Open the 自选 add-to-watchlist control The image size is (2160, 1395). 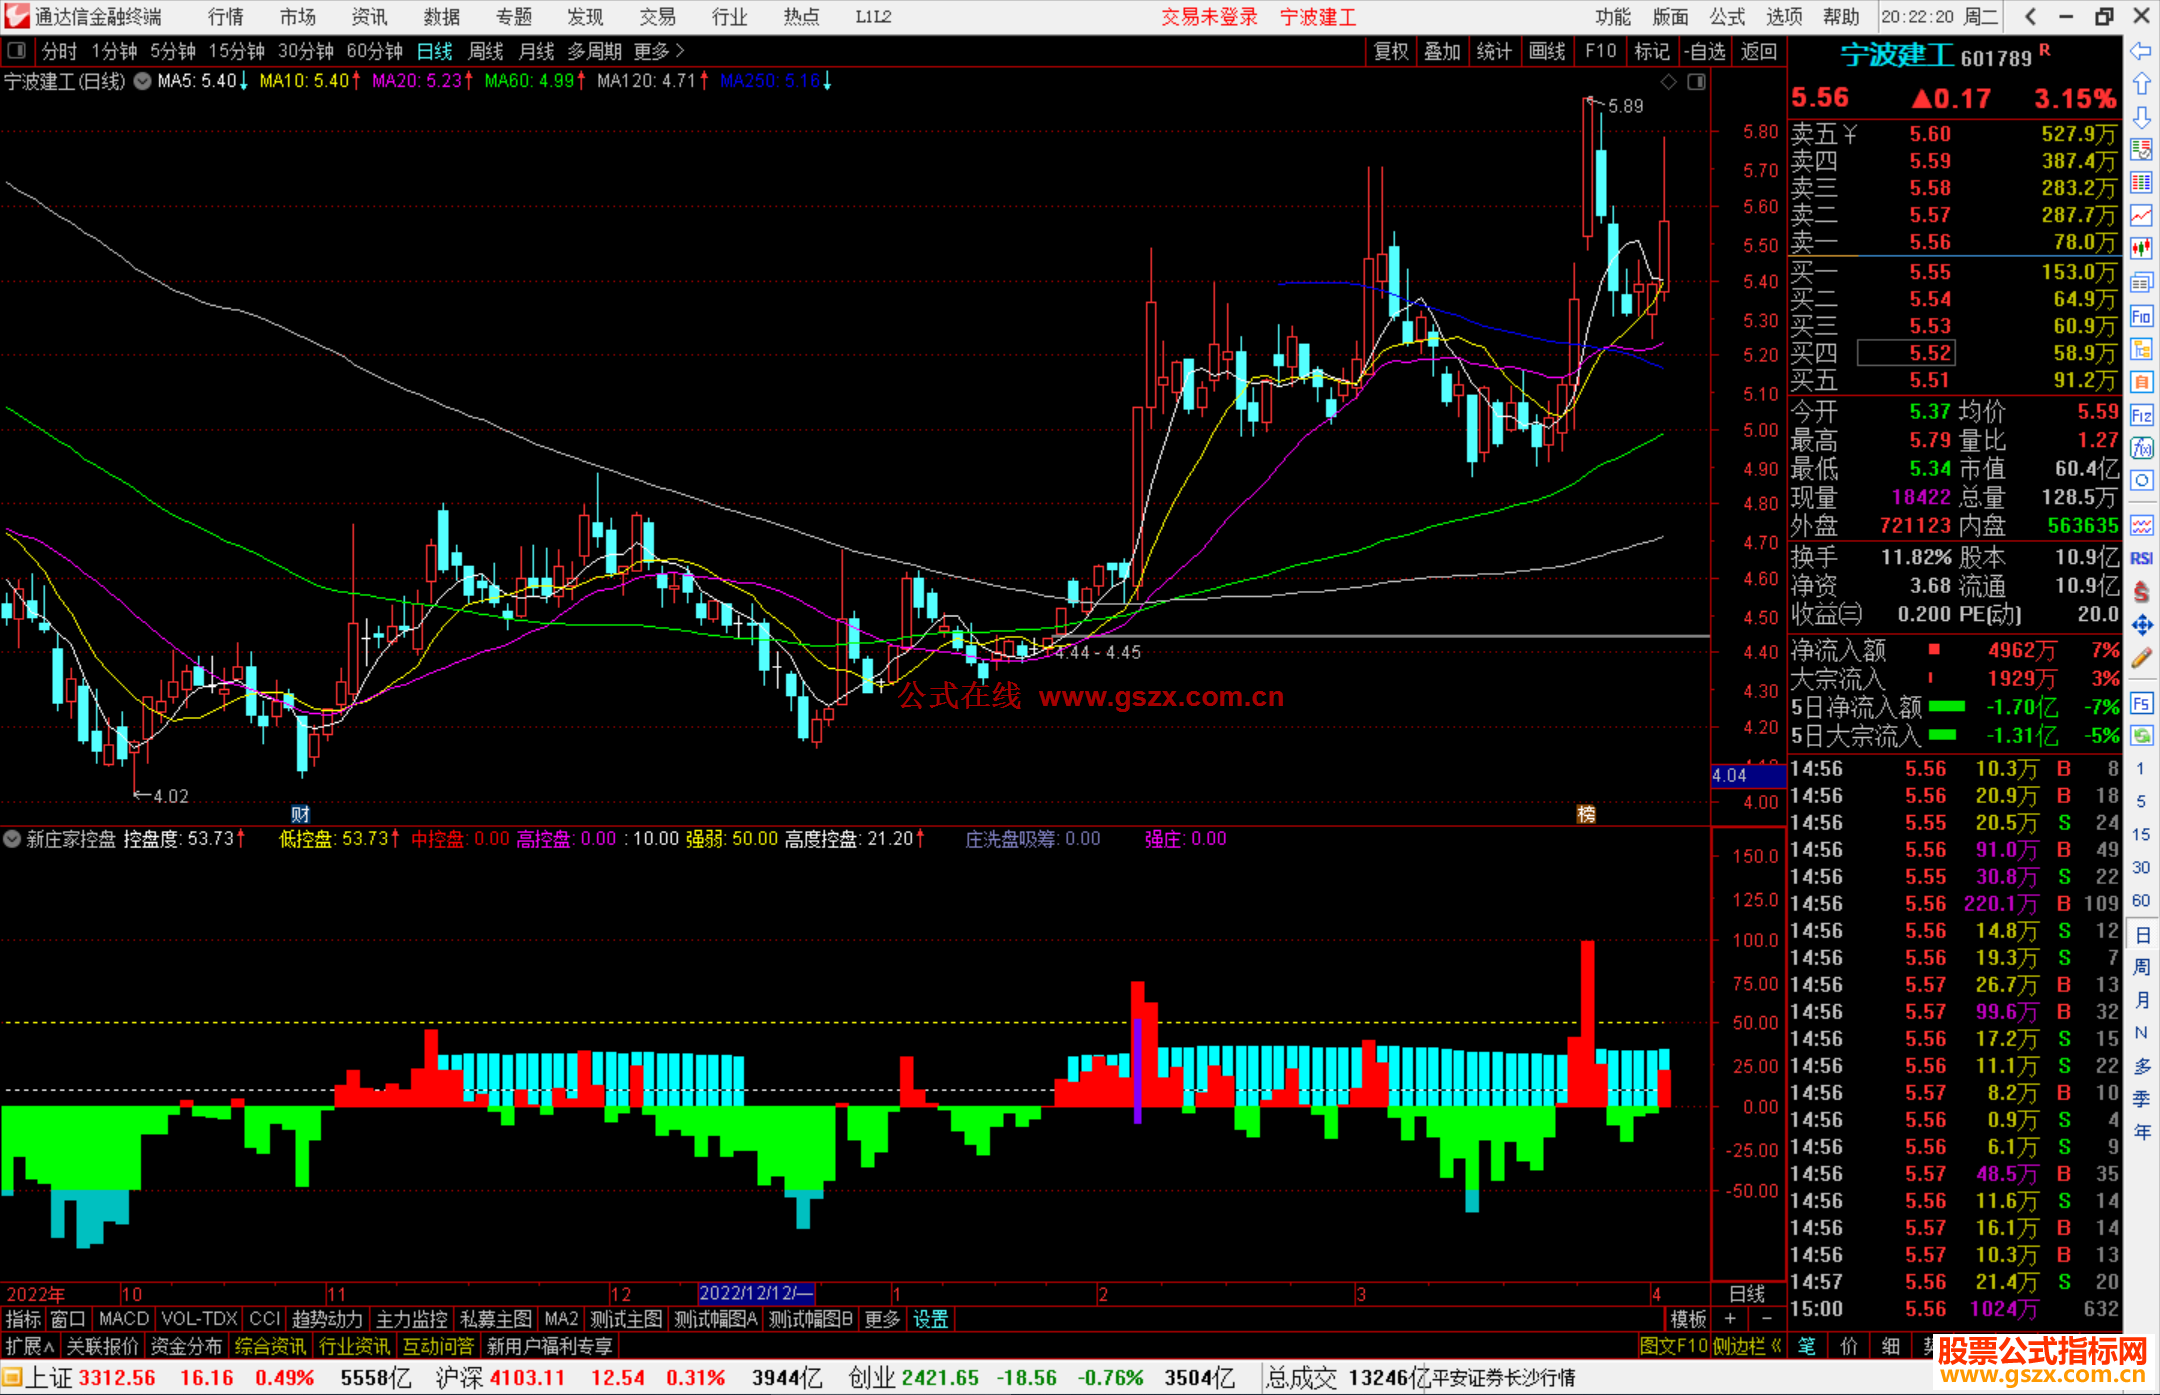[x=1704, y=51]
